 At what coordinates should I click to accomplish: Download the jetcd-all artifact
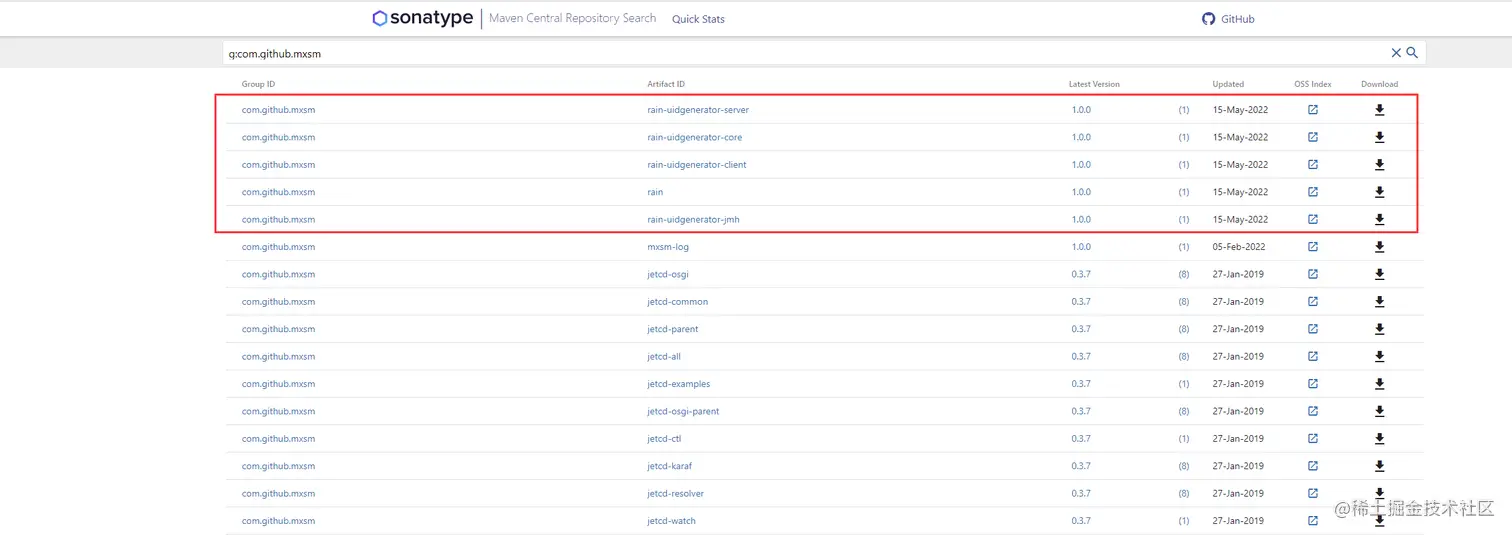(x=1379, y=357)
